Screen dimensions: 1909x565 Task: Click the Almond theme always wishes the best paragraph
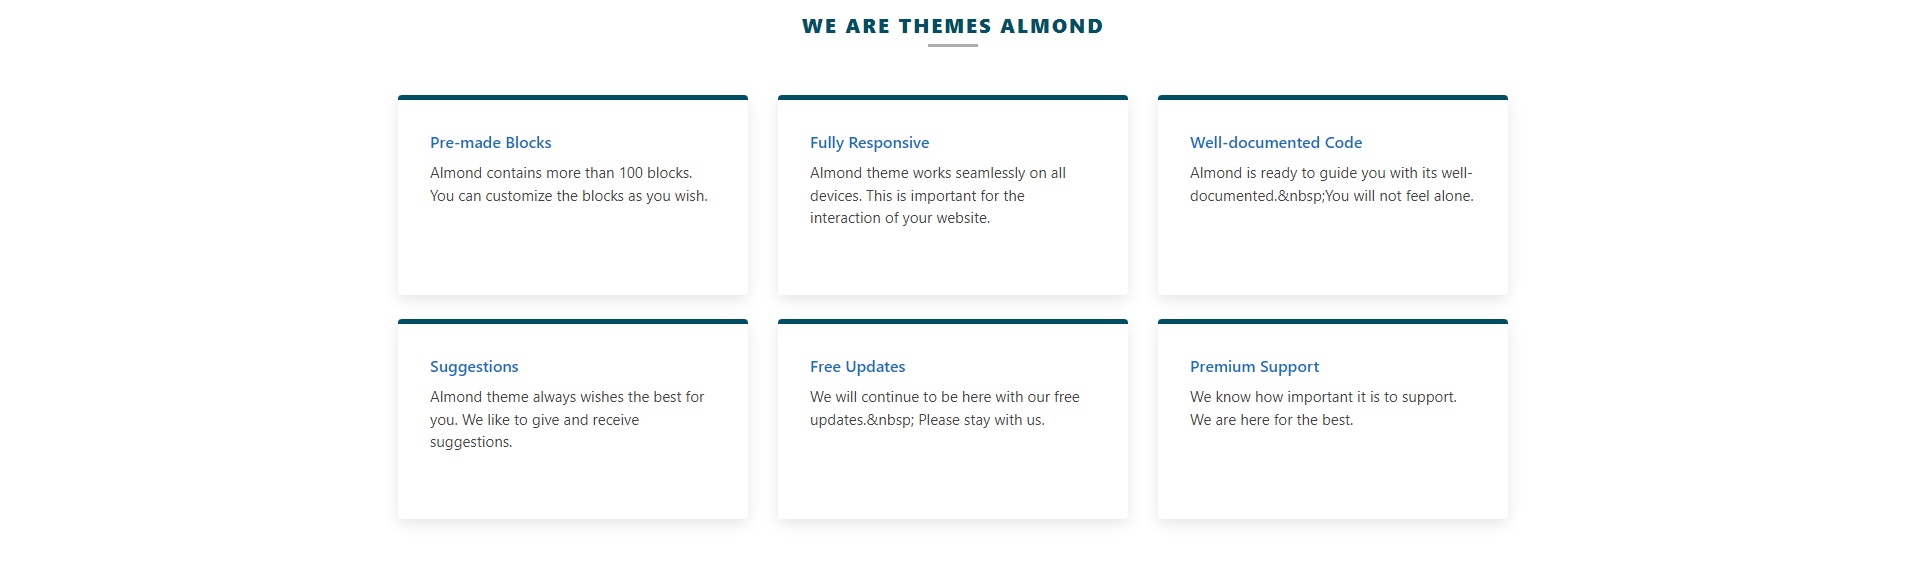[x=567, y=419]
